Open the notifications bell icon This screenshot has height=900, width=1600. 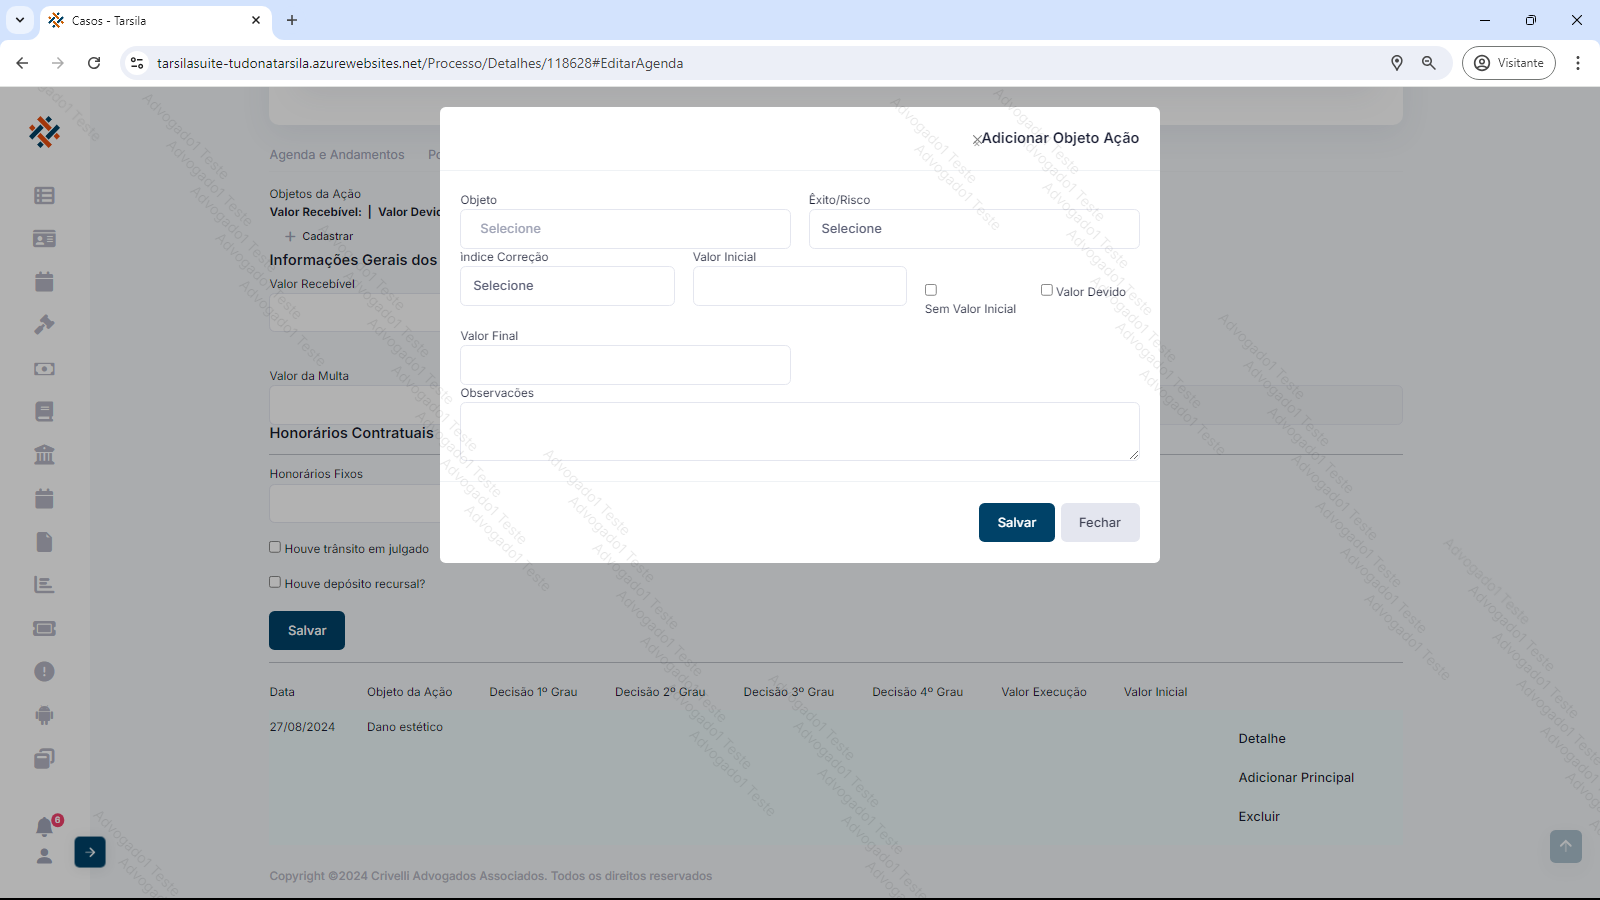point(44,827)
